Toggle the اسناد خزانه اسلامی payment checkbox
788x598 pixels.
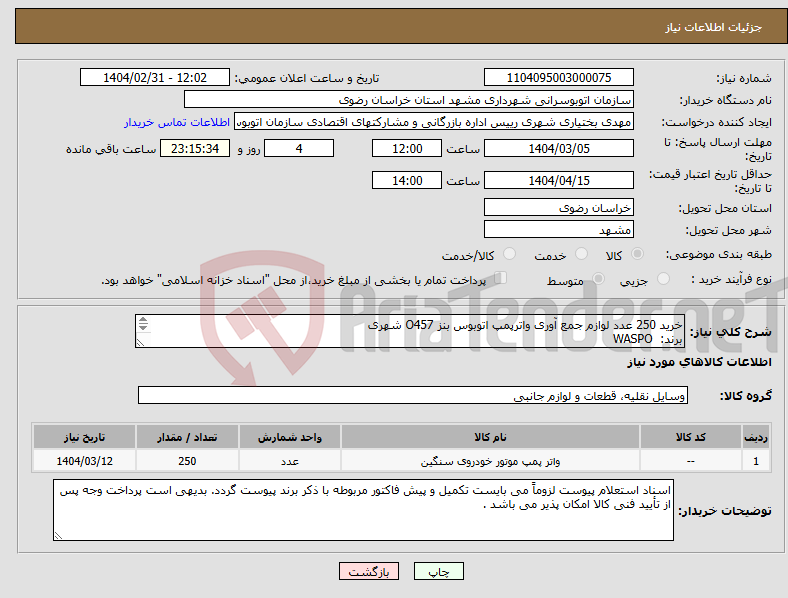pos(501,278)
